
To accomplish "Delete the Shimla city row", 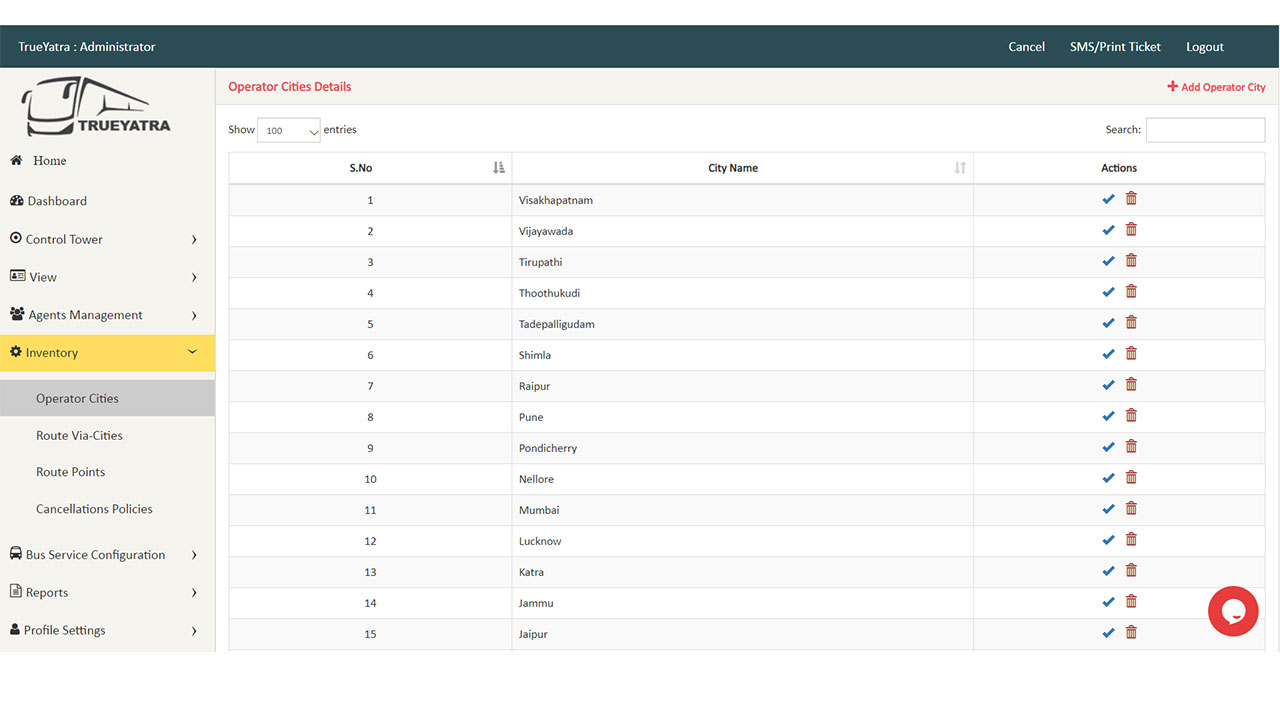I will pyautogui.click(x=1131, y=354).
